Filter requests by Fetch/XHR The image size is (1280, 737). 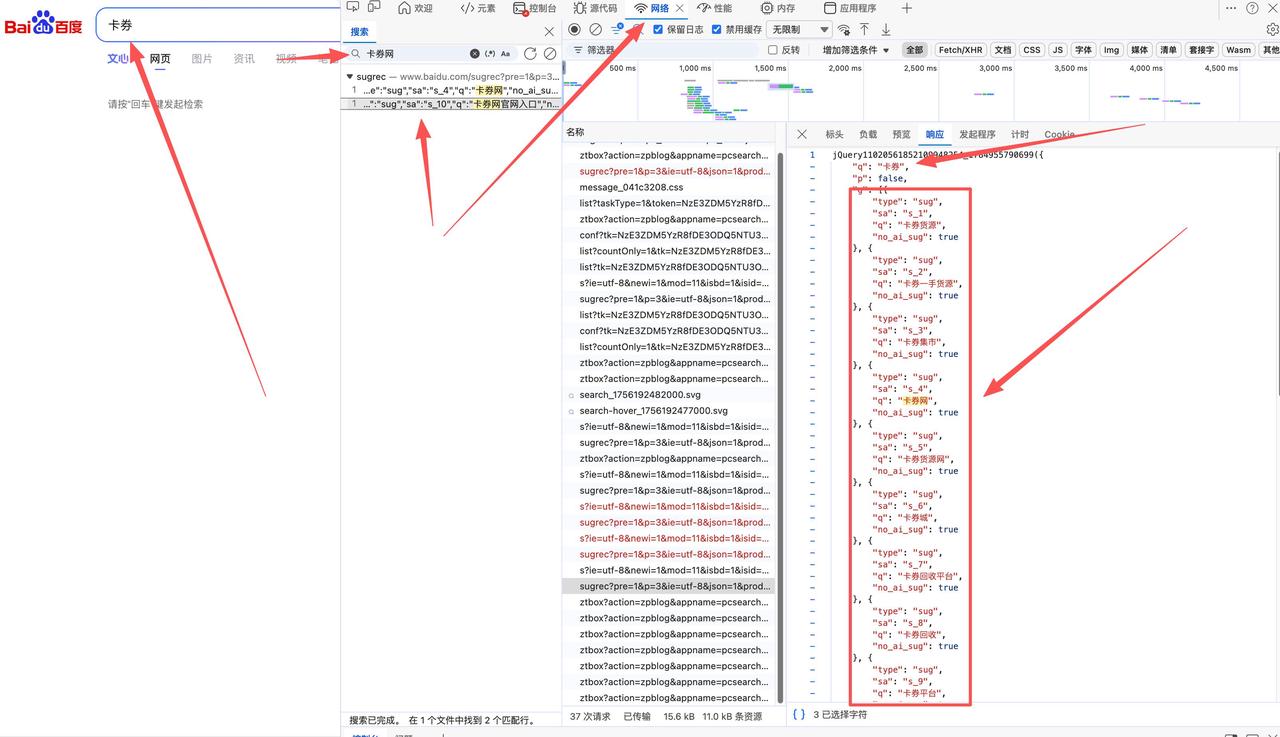[x=961, y=50]
